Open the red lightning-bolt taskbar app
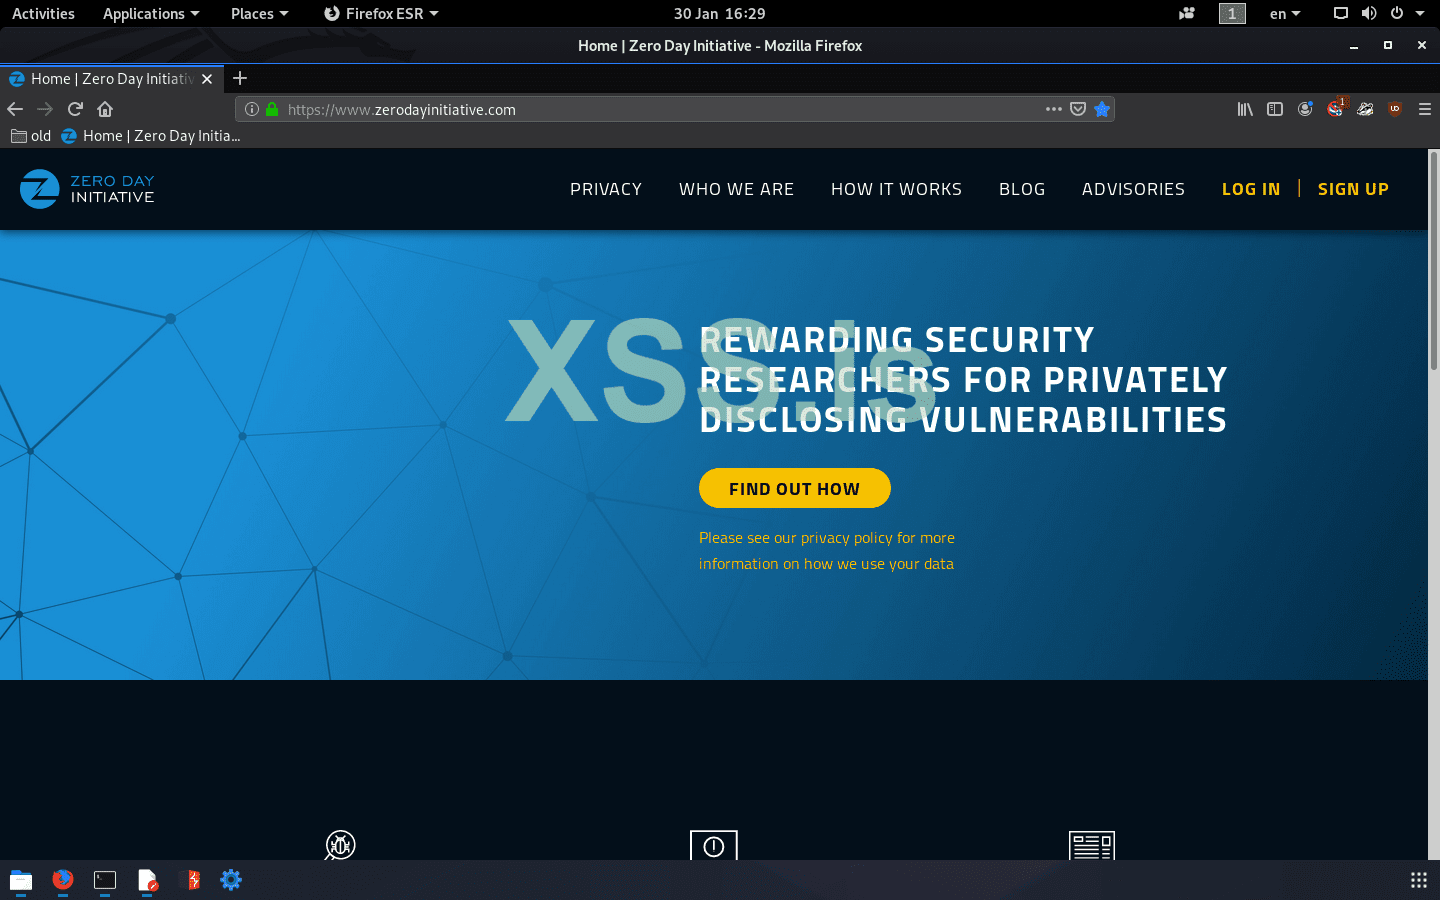 (190, 880)
